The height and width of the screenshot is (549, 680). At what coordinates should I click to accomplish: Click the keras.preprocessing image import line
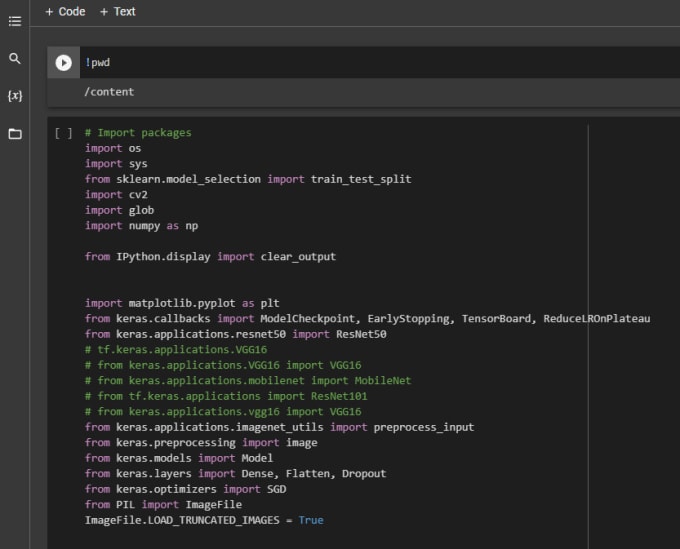[201, 443]
